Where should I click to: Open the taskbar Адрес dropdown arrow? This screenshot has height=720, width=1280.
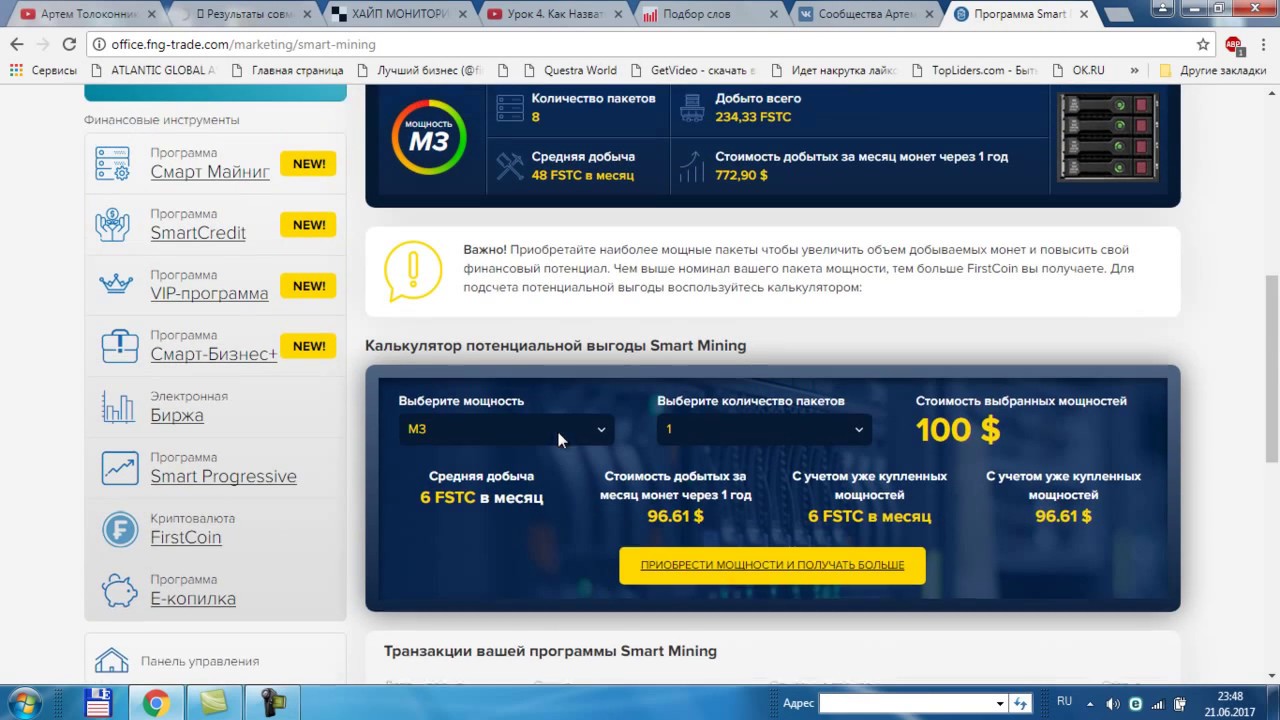point(999,704)
